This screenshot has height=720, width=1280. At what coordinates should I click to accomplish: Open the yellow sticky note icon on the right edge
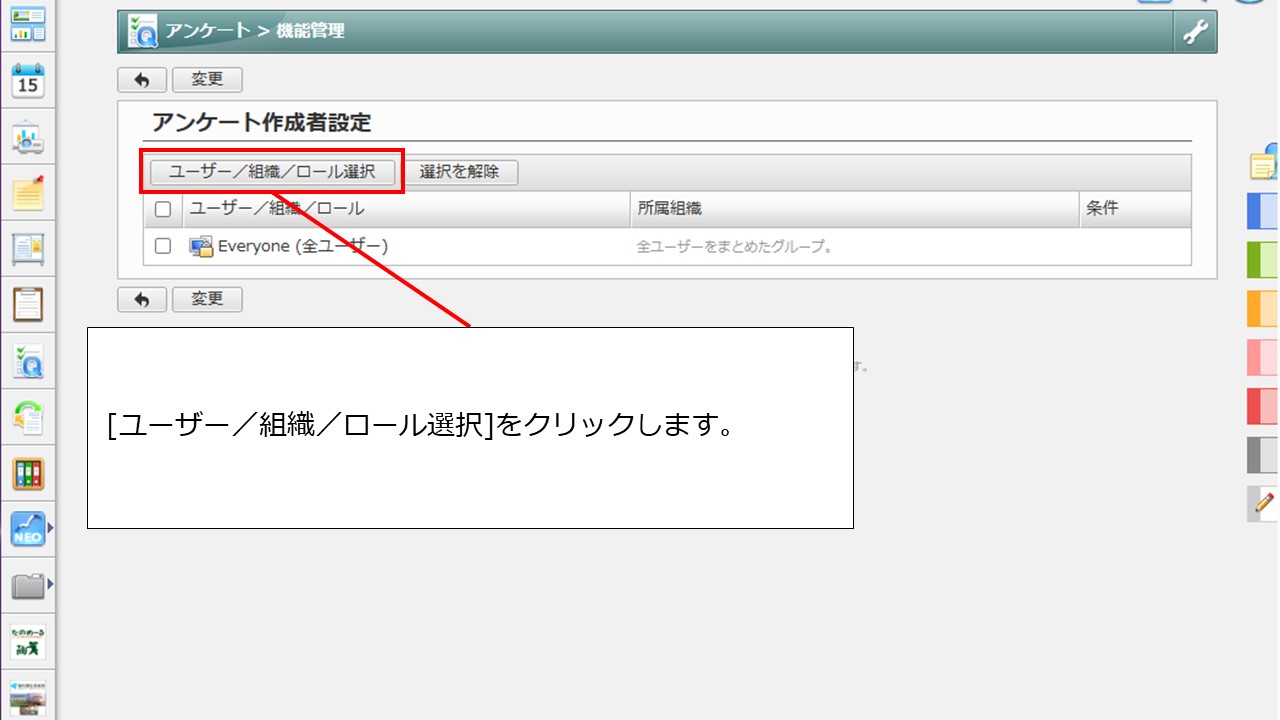(x=1264, y=164)
